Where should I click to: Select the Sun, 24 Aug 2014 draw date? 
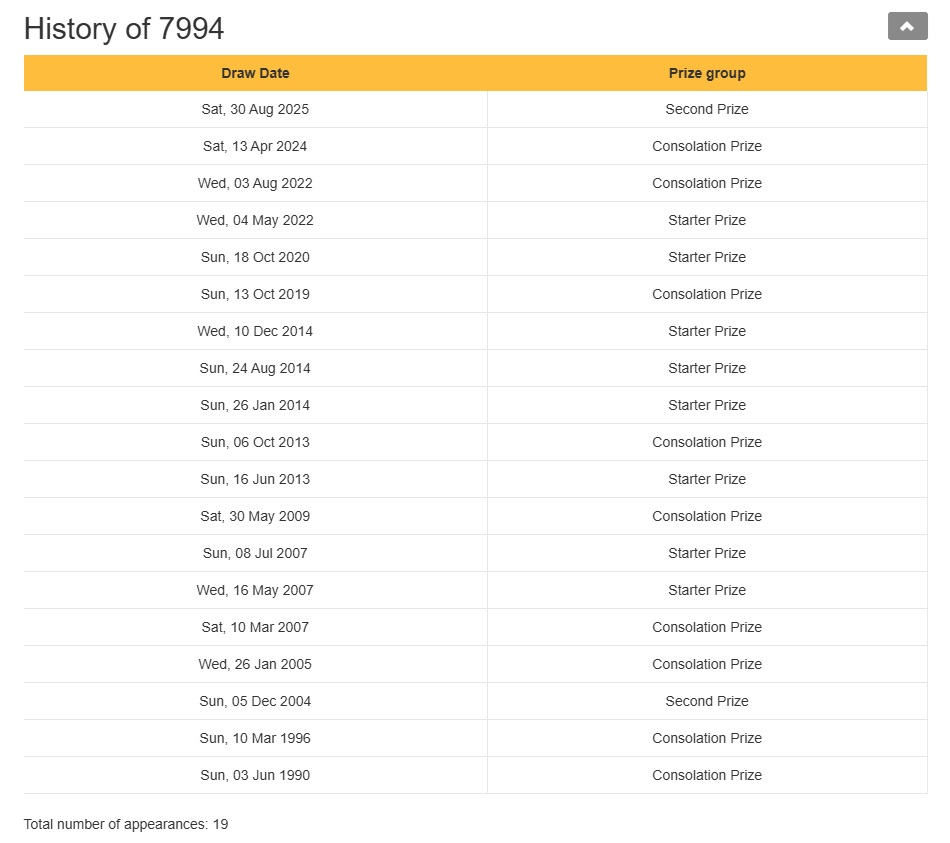pos(255,368)
